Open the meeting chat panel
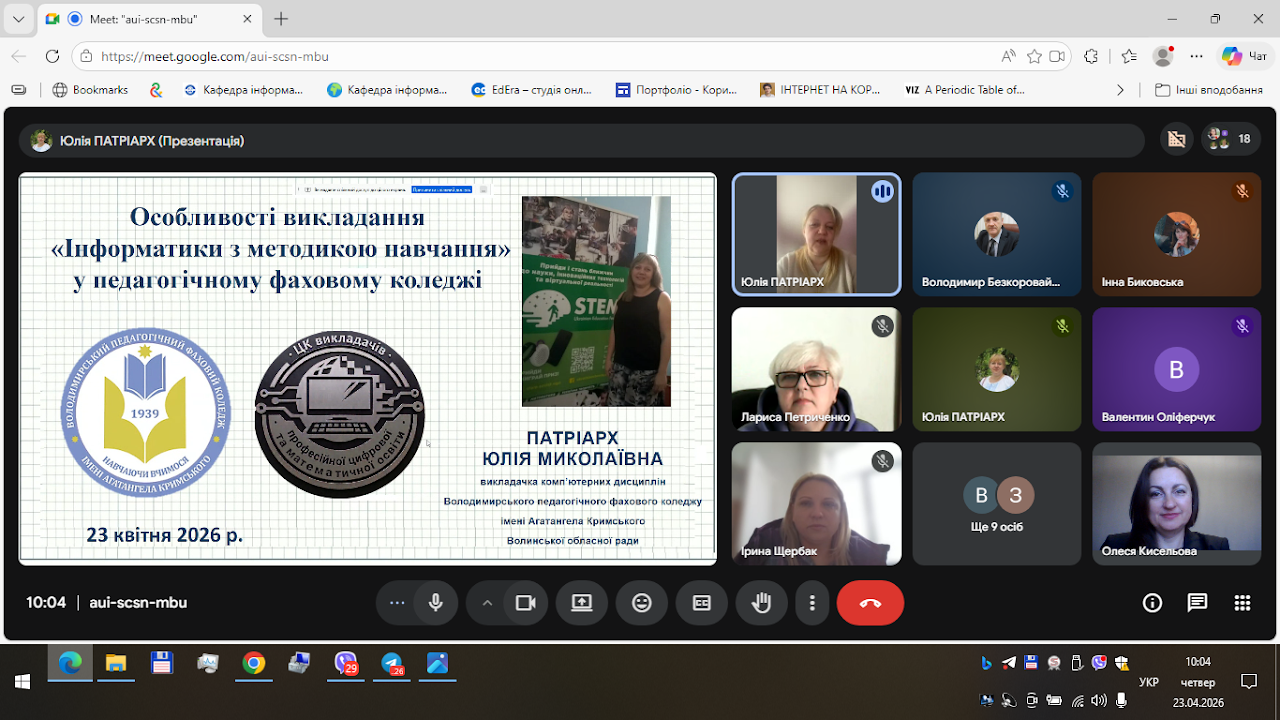The height and width of the screenshot is (720, 1280). (1197, 603)
